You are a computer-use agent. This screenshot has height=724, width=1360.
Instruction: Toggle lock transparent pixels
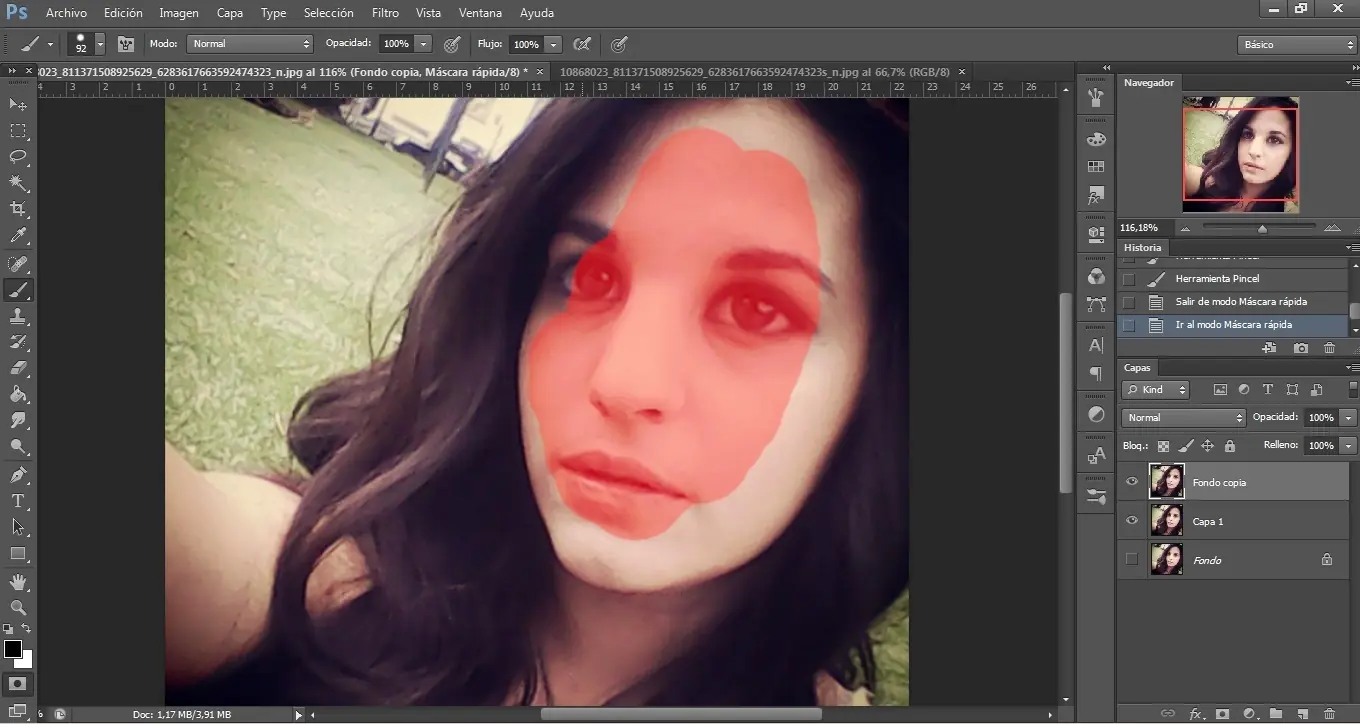1163,446
